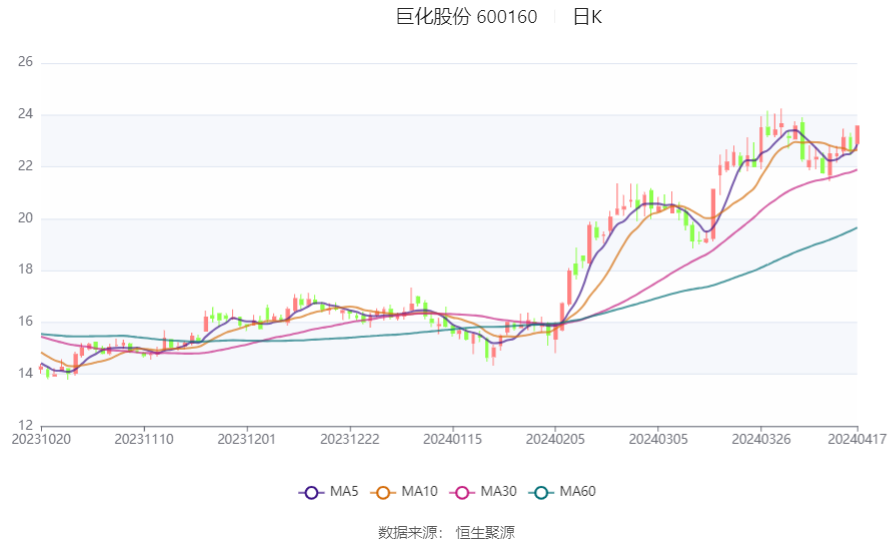Click the 26 price axis label
893x542 pixels.
point(25,62)
